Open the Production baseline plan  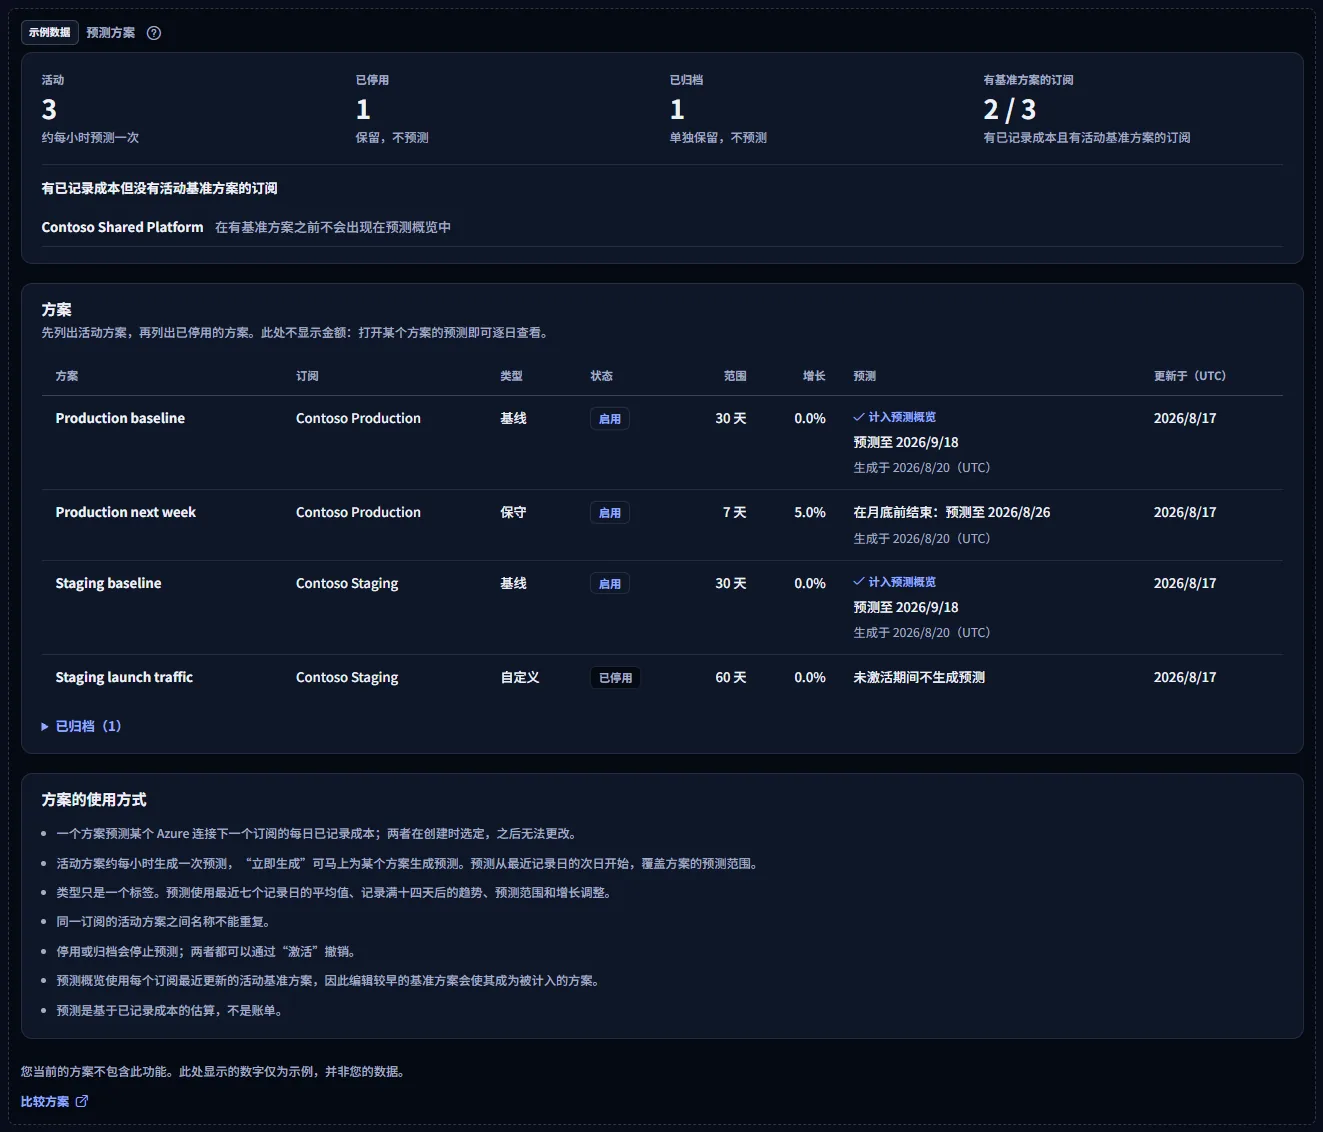(120, 418)
